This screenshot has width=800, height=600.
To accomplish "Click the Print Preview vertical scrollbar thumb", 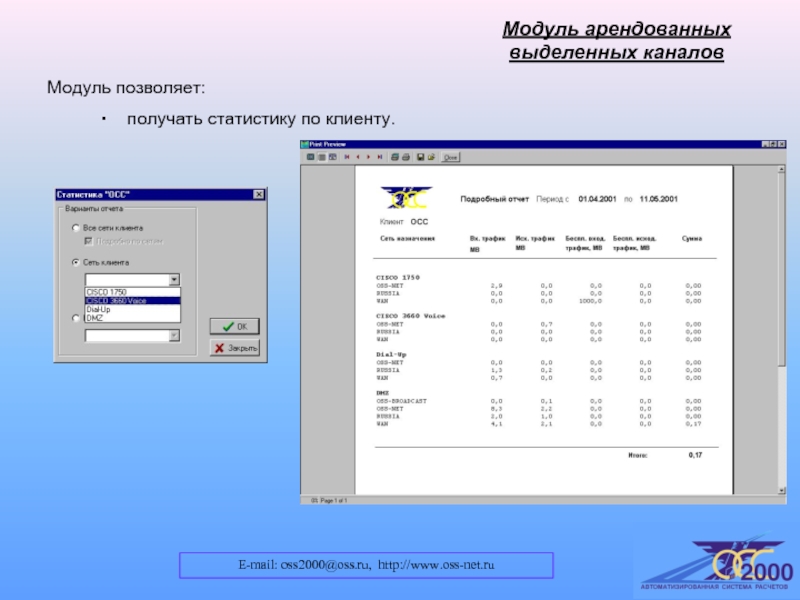I will click(781, 270).
